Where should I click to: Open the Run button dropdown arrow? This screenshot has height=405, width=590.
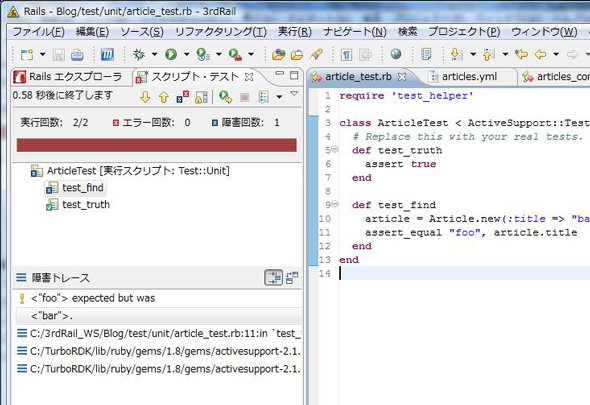coord(187,55)
